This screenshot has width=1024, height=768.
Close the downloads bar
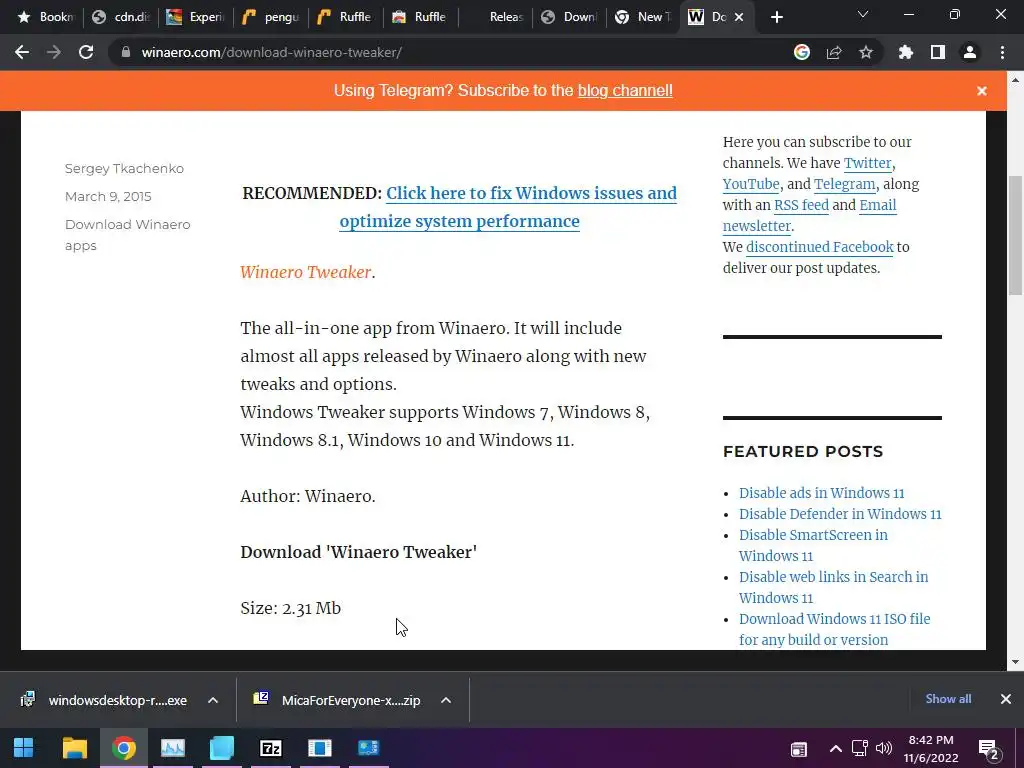tap(1006, 699)
